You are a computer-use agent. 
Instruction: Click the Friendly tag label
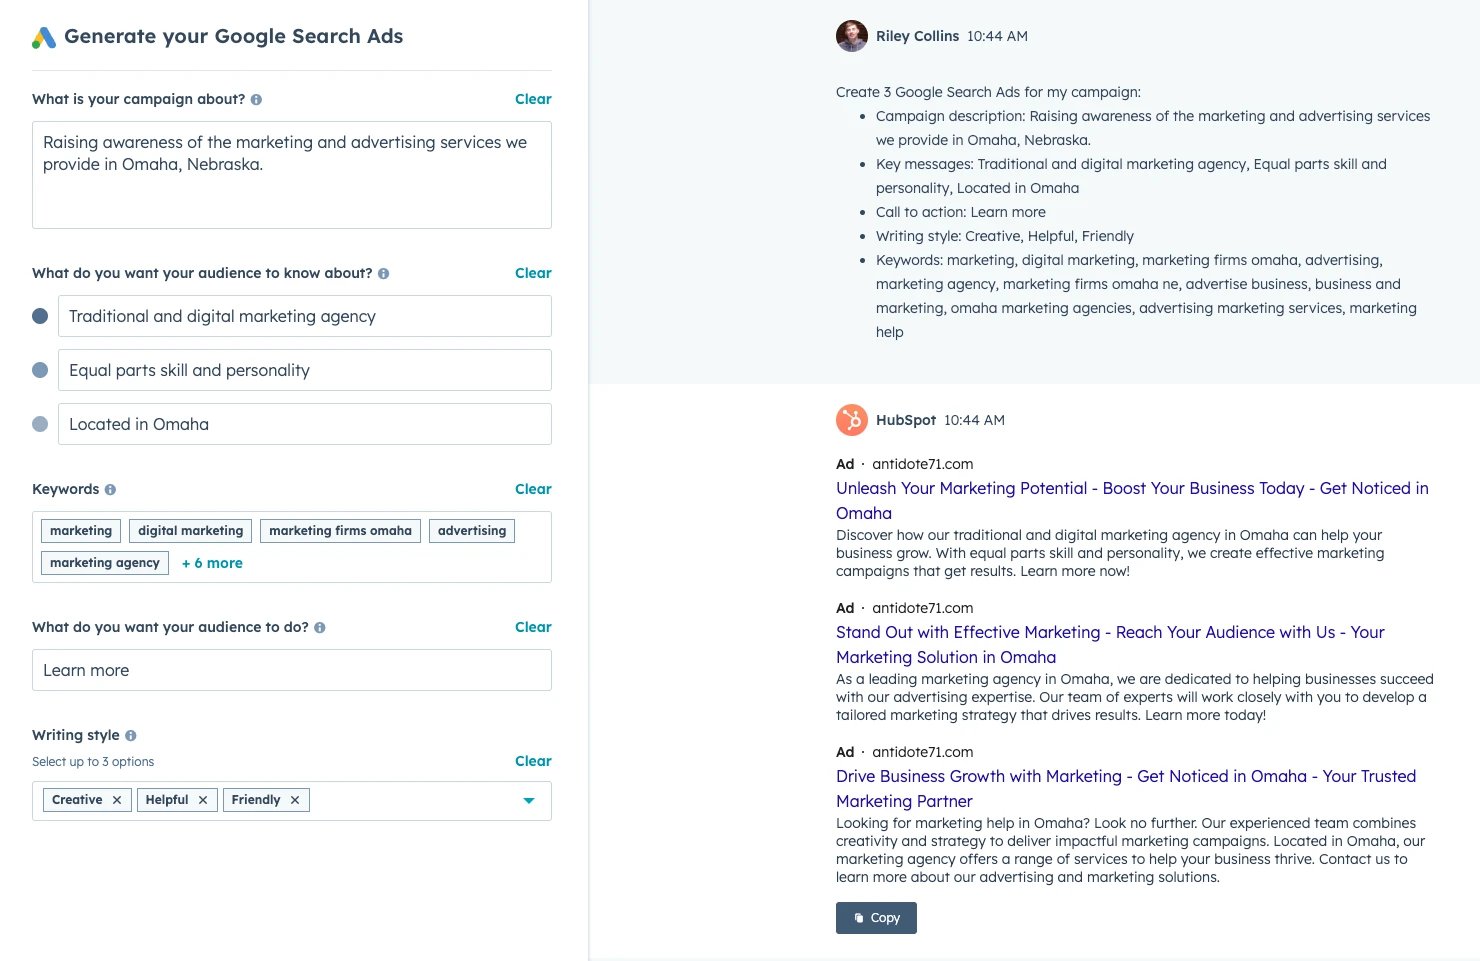[x=256, y=800]
